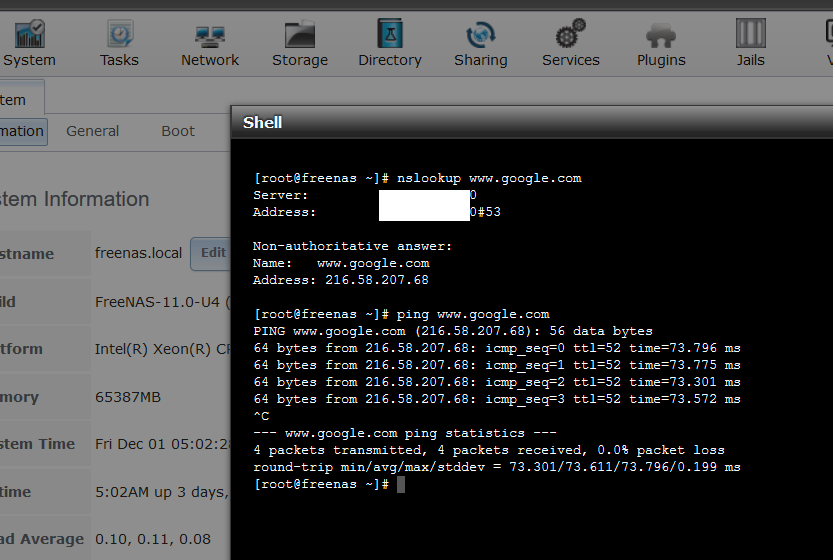Click the Non-authoritative answer line

(x=352, y=246)
